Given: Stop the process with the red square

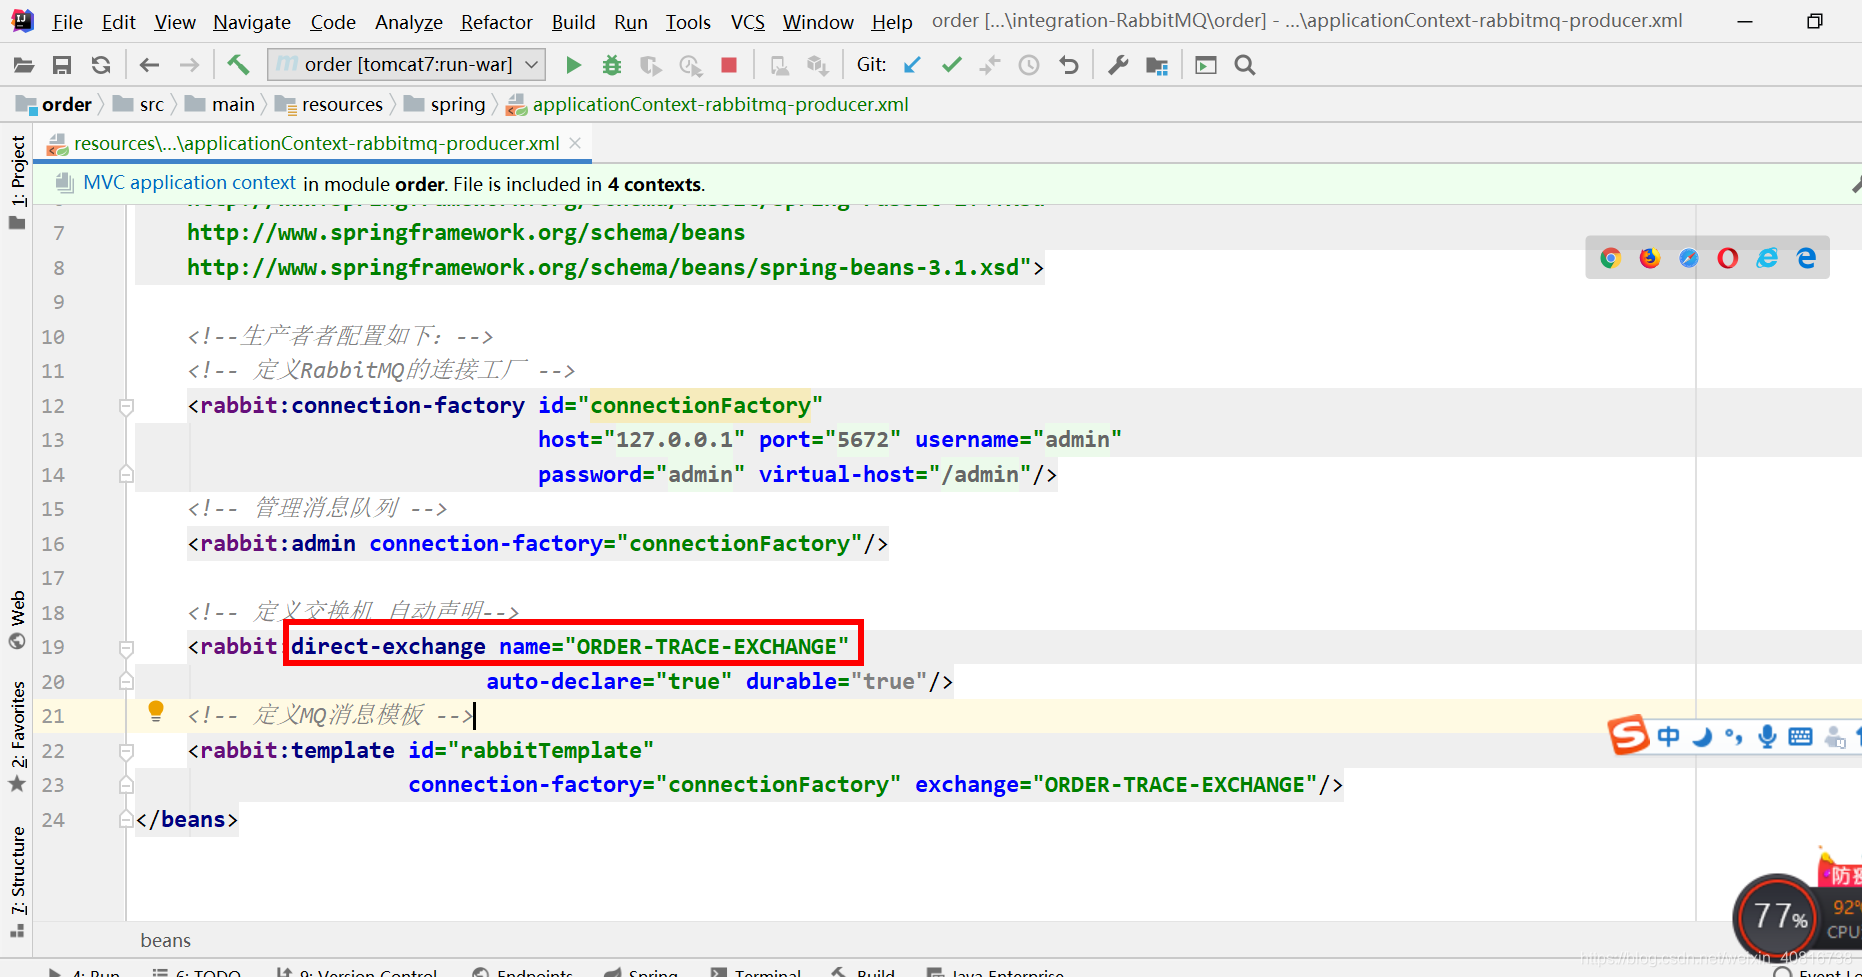Looking at the screenshot, I should point(729,65).
